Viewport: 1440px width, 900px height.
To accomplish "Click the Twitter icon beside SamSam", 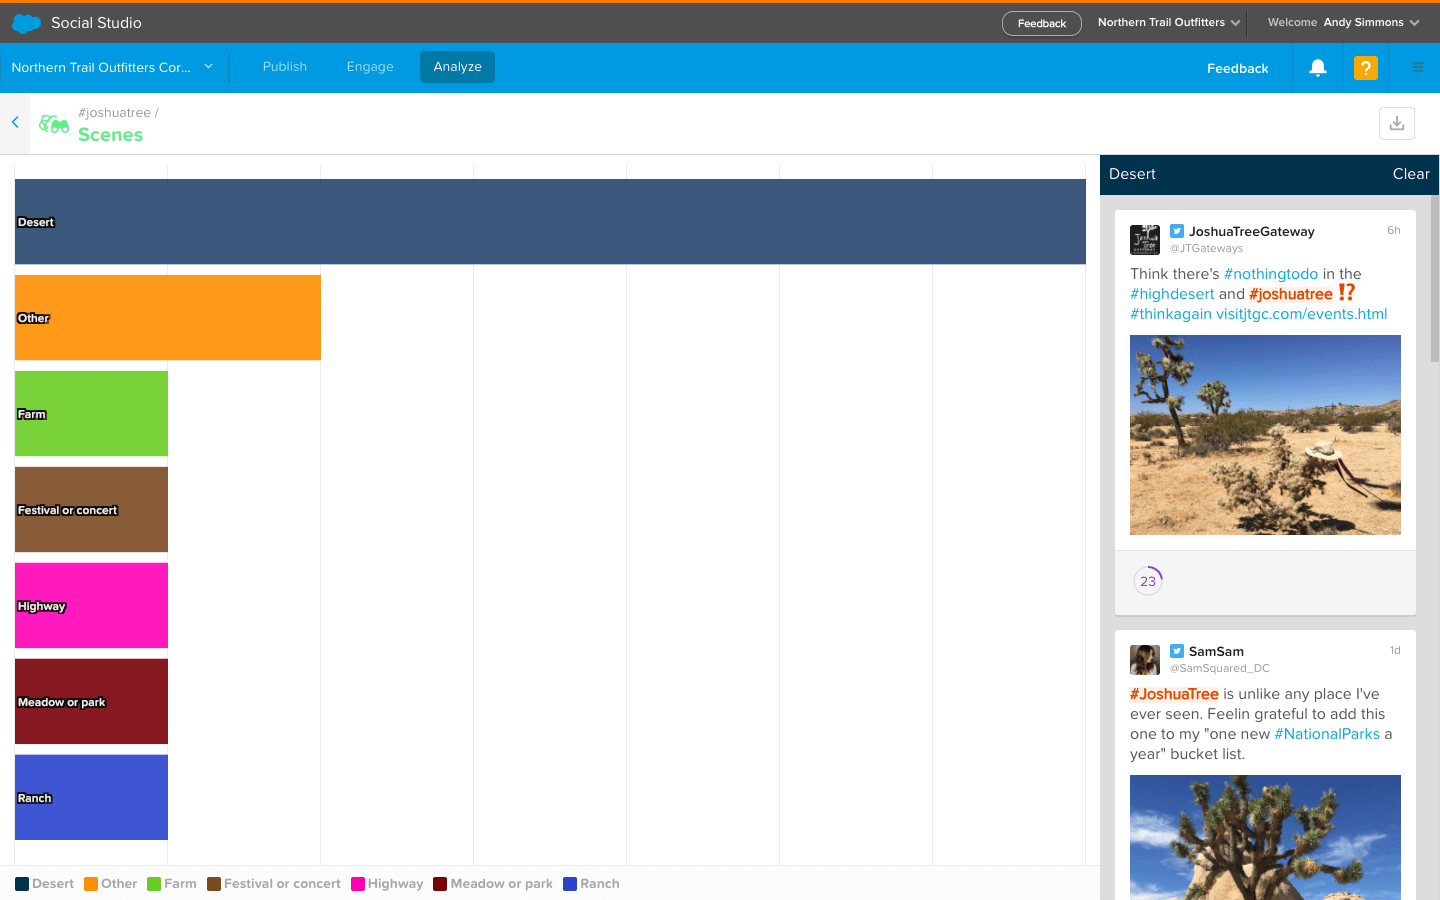I will coord(1177,651).
